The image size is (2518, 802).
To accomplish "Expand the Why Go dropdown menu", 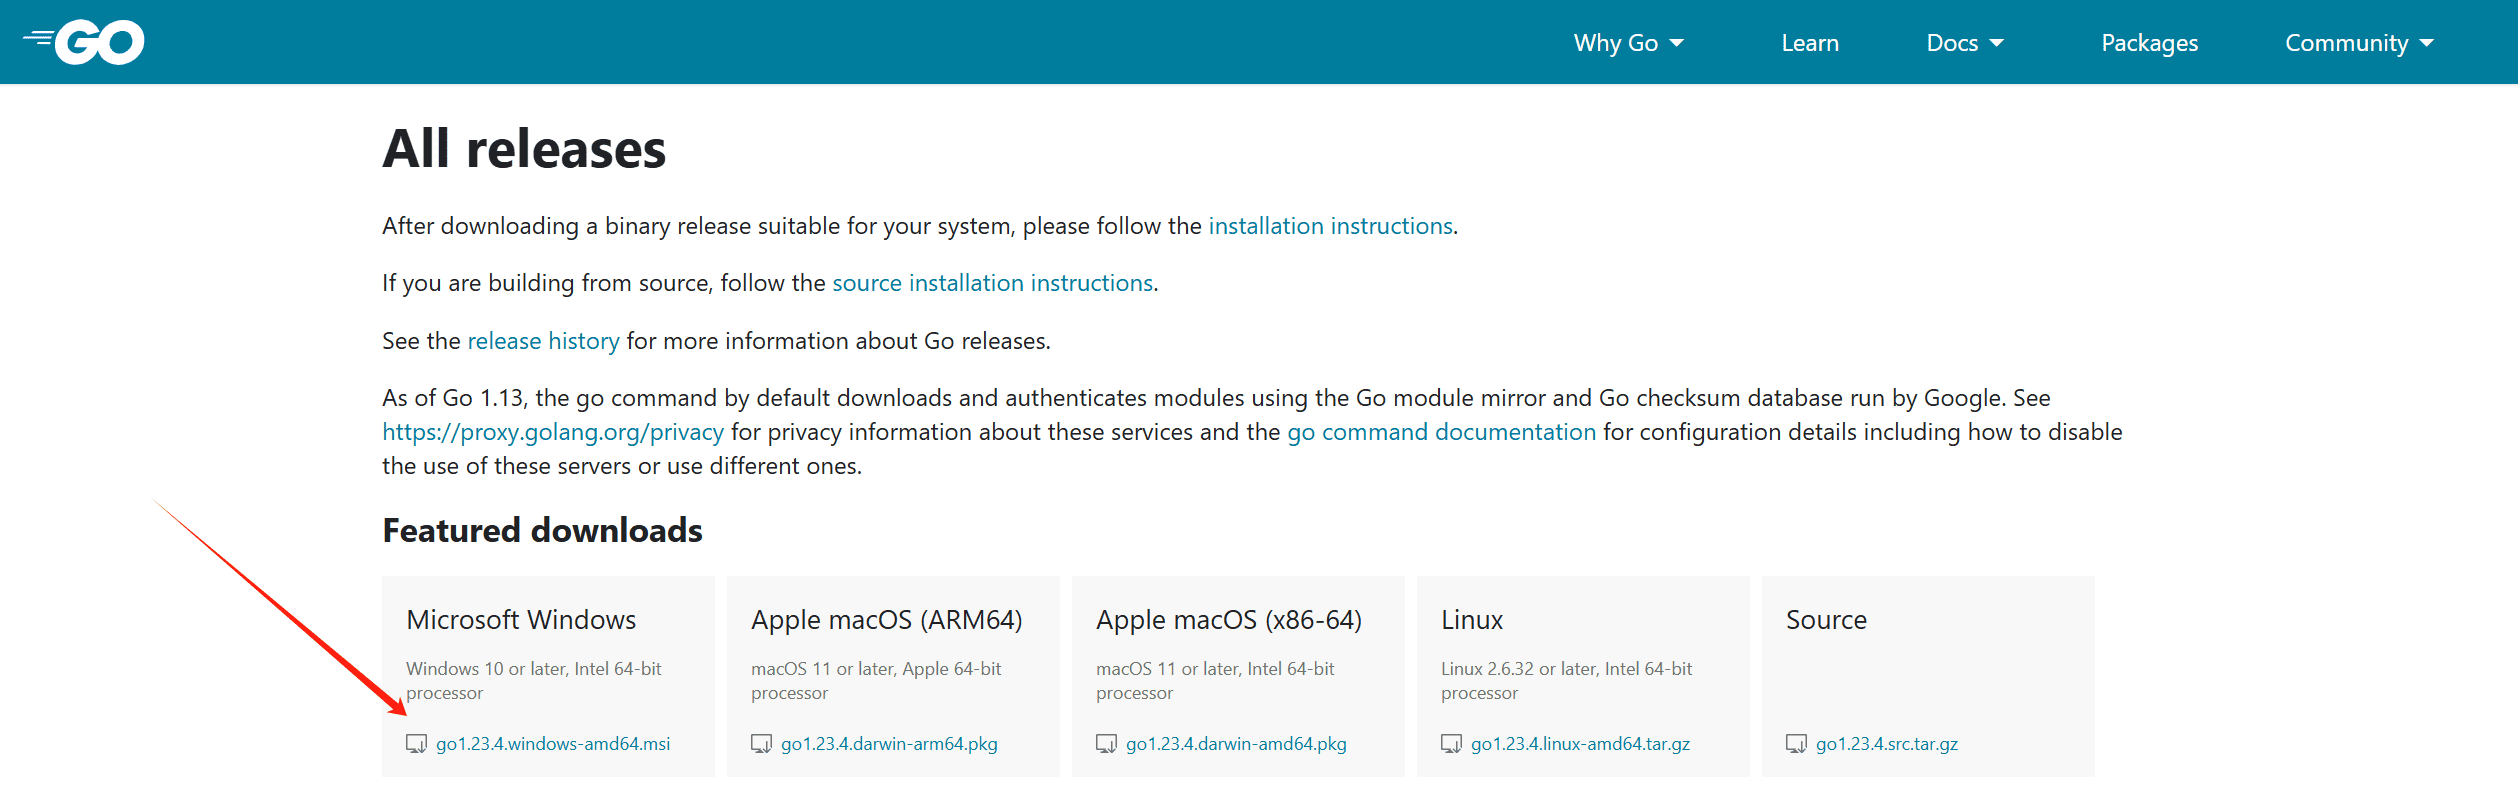I will point(1628,43).
